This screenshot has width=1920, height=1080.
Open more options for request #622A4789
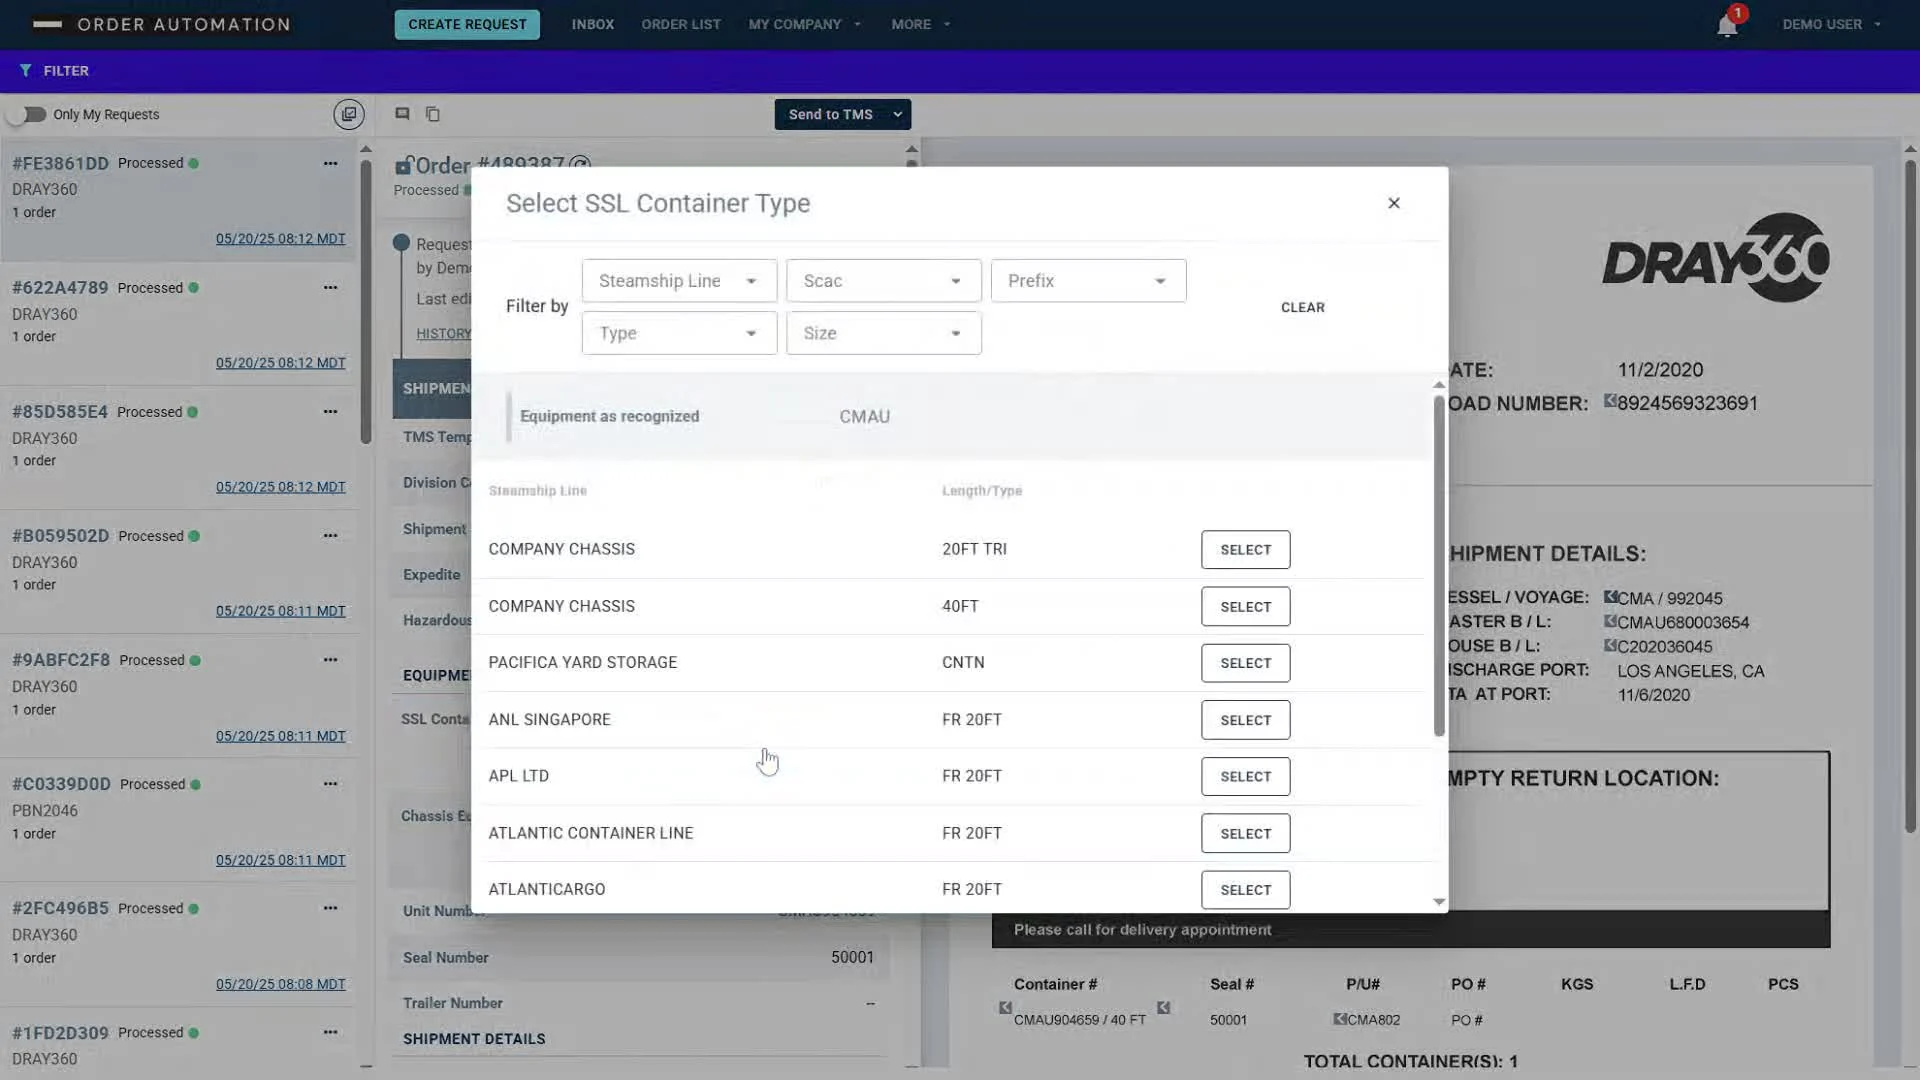coord(330,288)
